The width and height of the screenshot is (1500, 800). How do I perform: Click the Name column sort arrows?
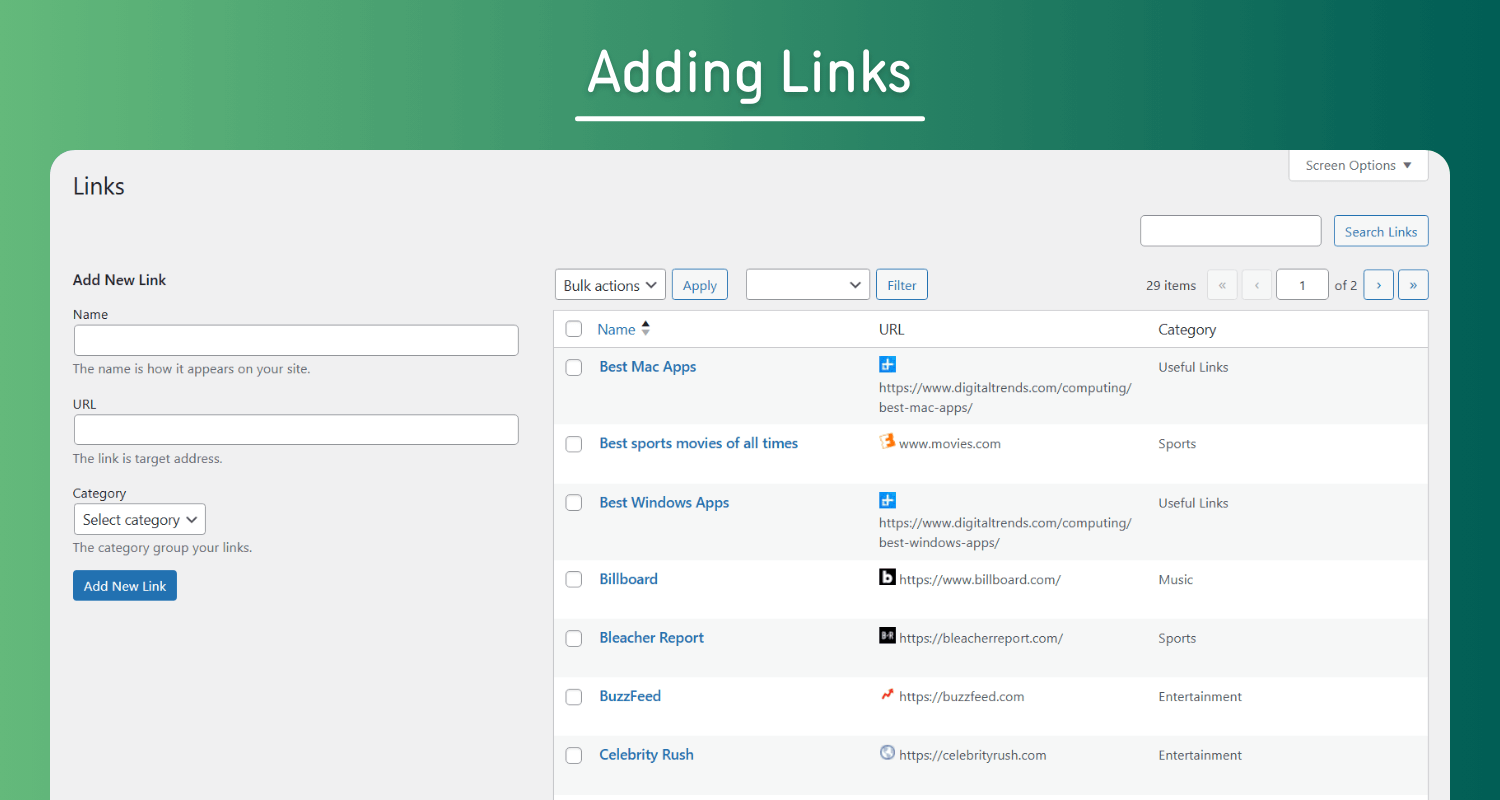(645, 328)
